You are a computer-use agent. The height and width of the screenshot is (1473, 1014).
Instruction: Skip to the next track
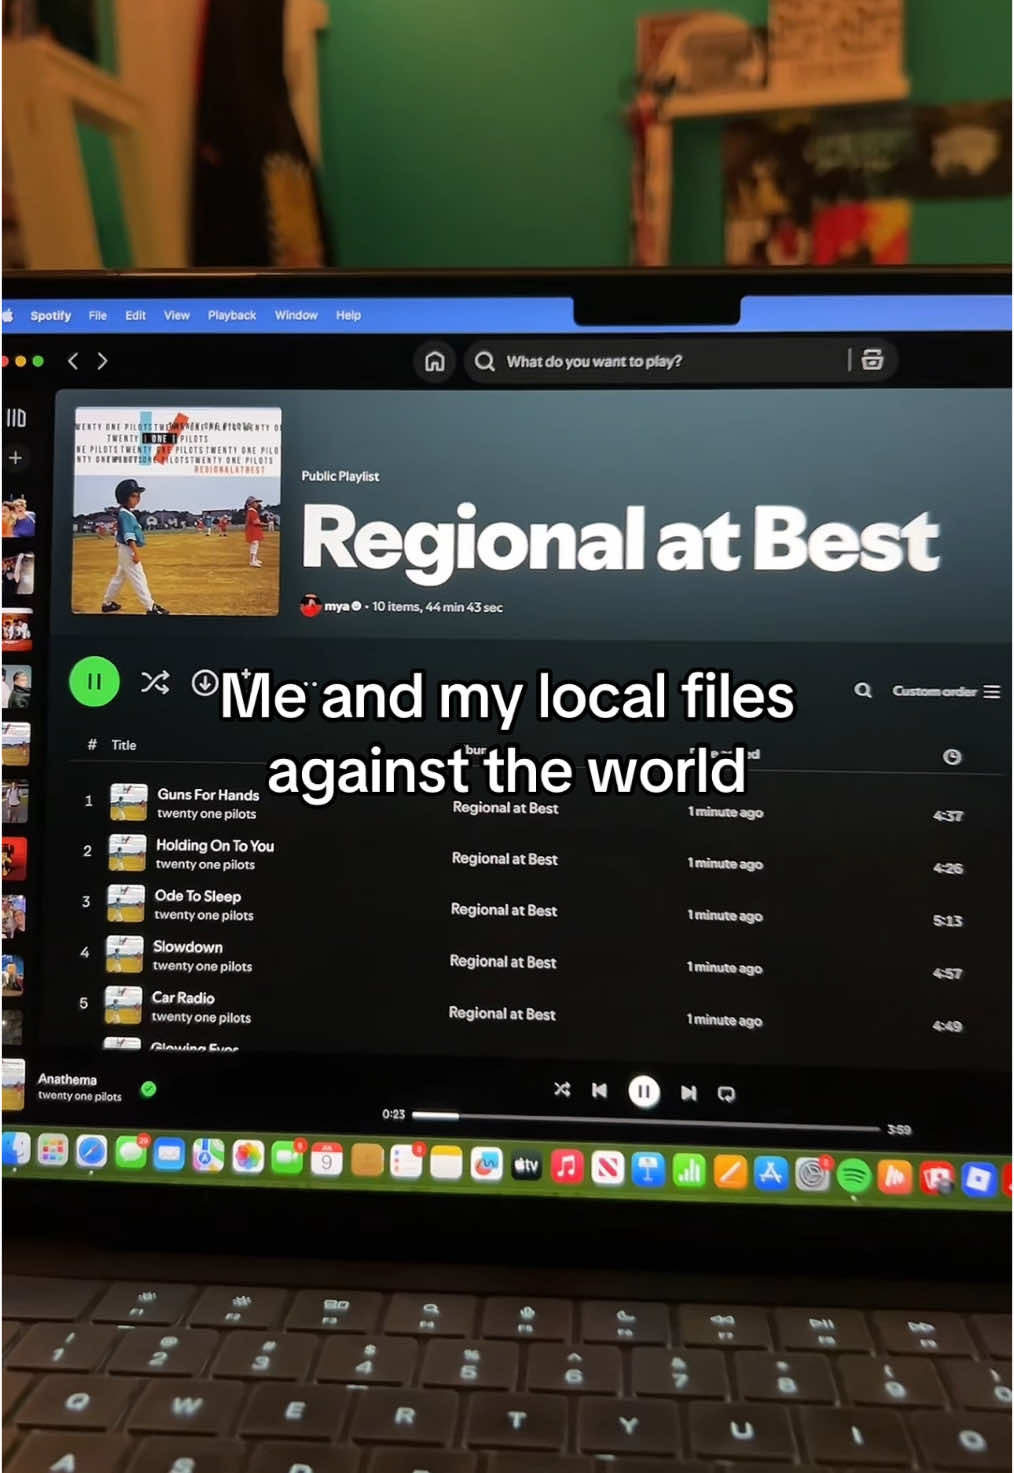pyautogui.click(x=688, y=1092)
